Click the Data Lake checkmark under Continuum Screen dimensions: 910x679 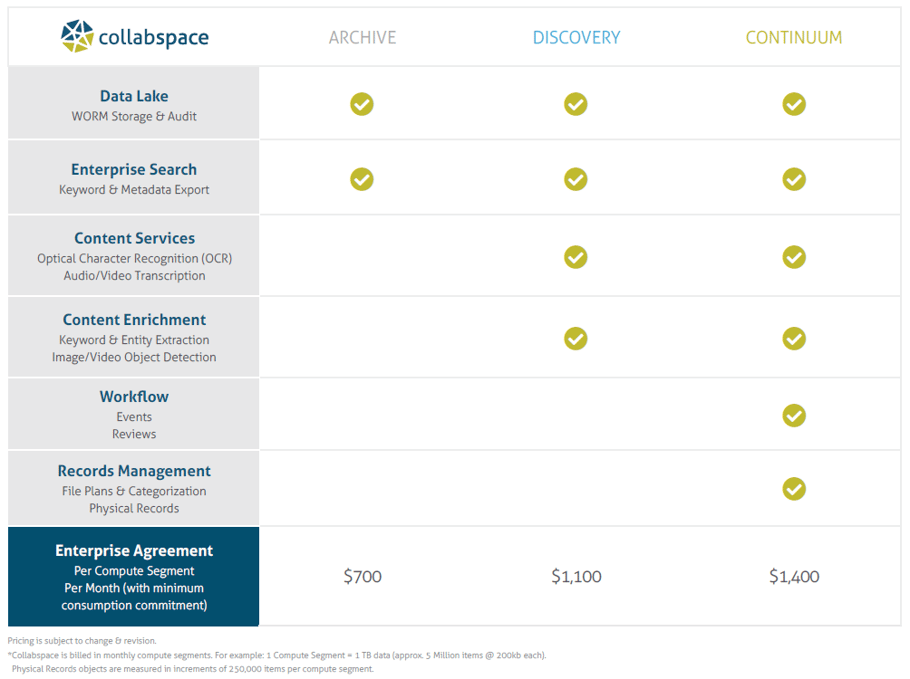[x=794, y=104]
